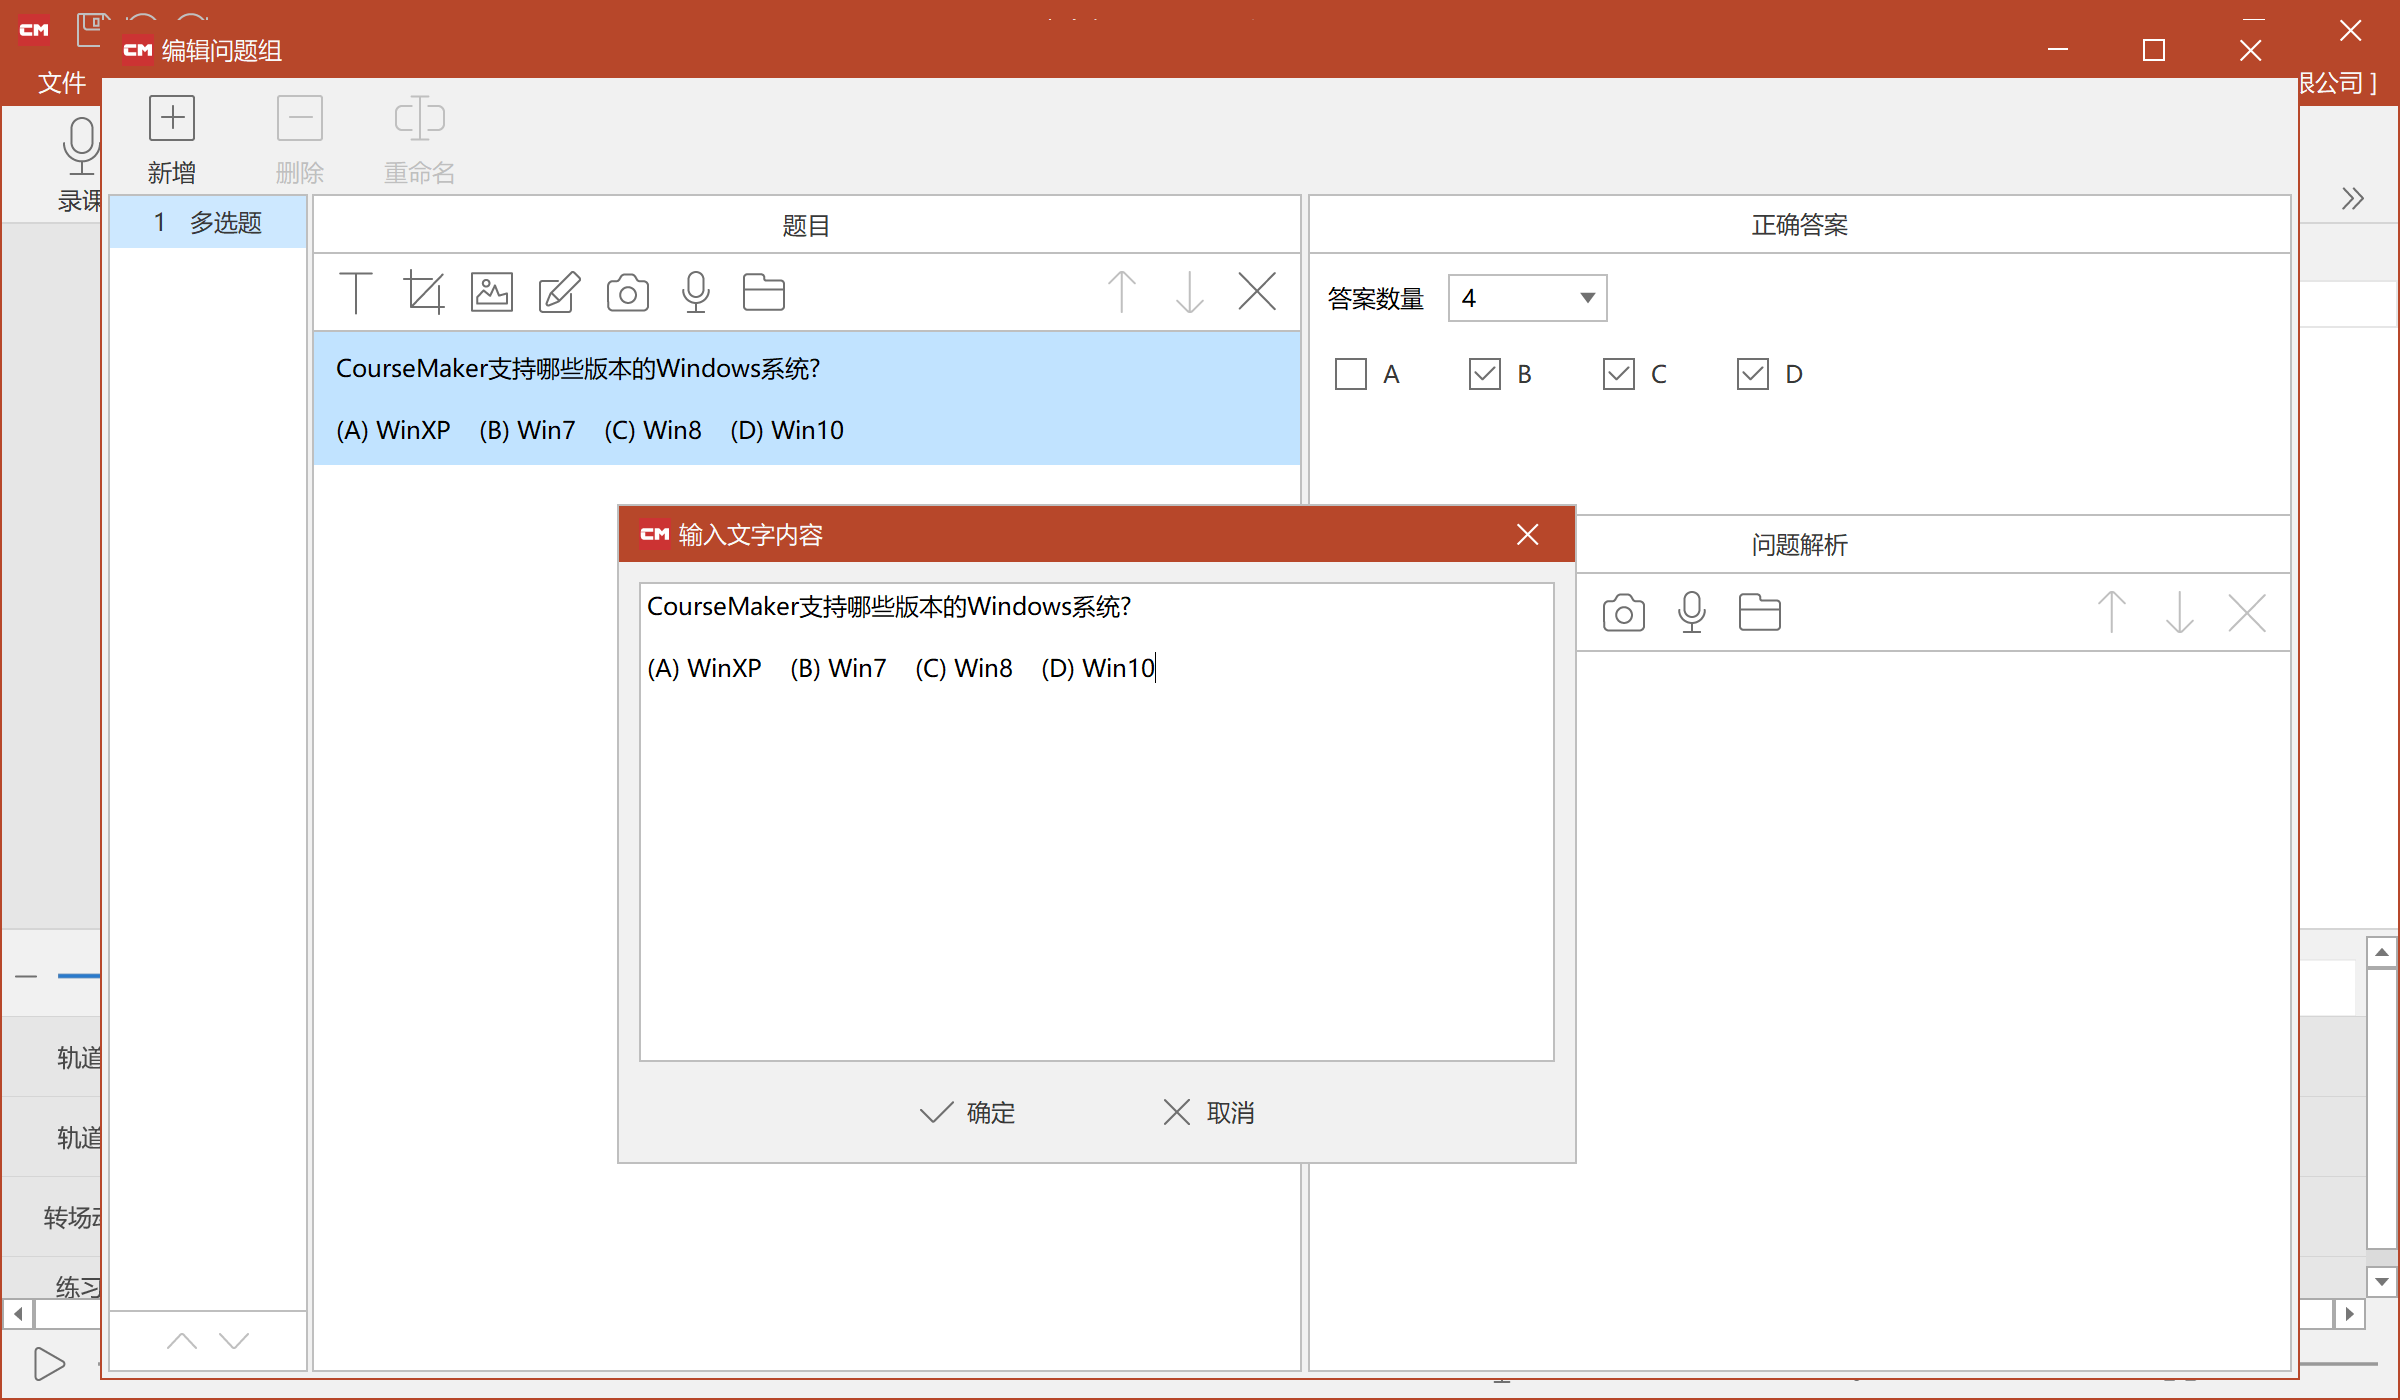The image size is (2400, 1400).
Task: Close the 输入文字内容 dialog
Action: pyautogui.click(x=1527, y=535)
